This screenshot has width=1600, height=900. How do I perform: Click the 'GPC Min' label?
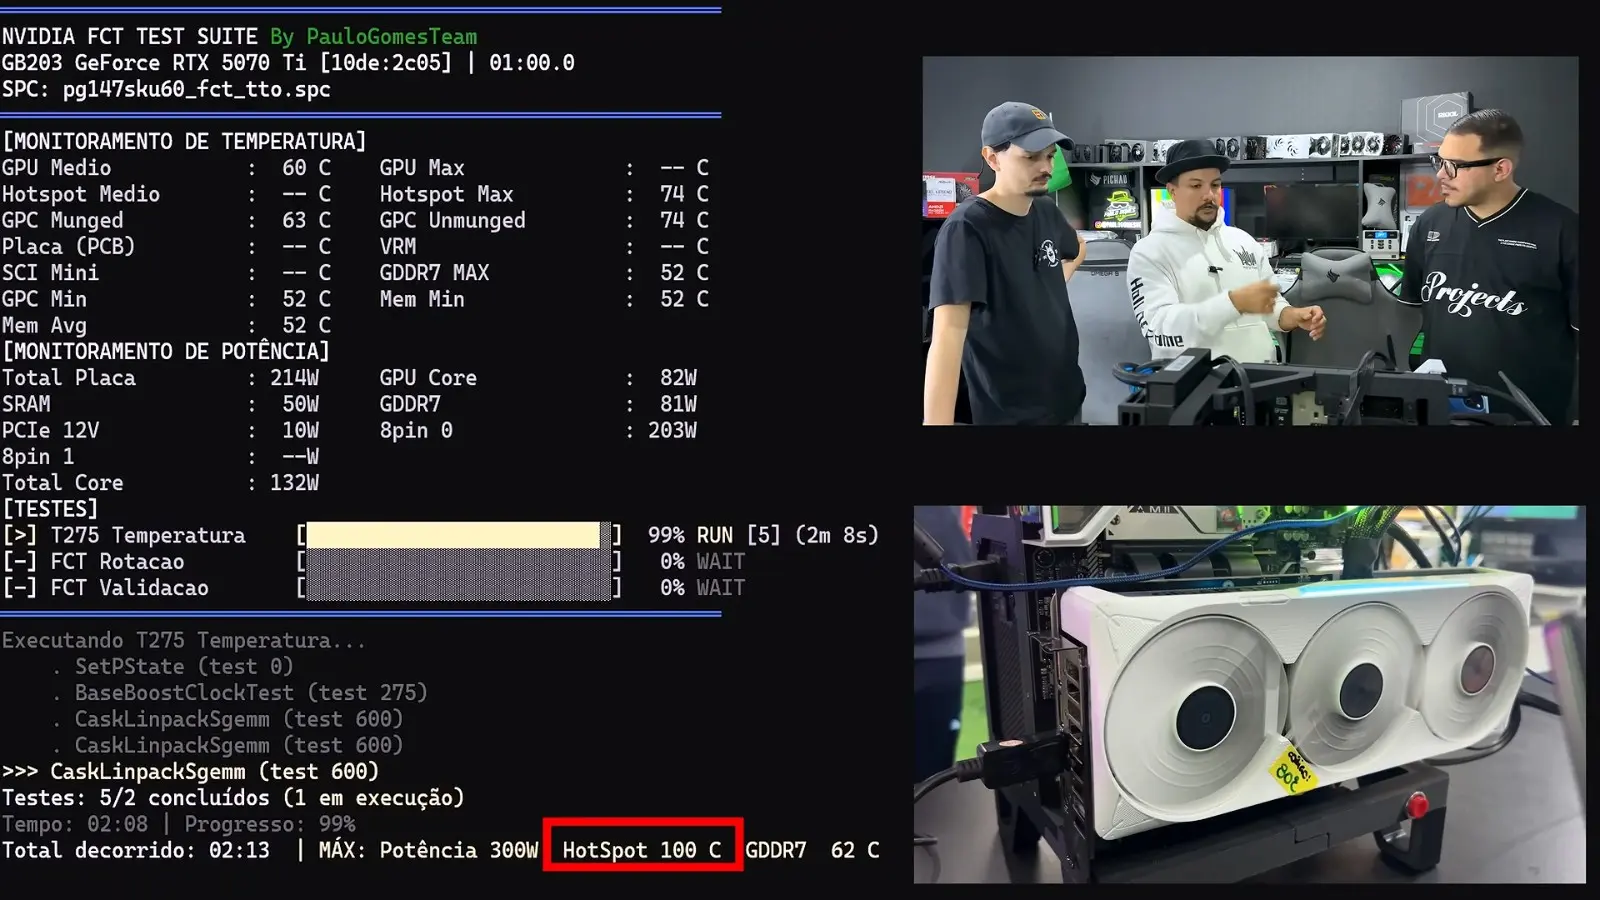(44, 299)
